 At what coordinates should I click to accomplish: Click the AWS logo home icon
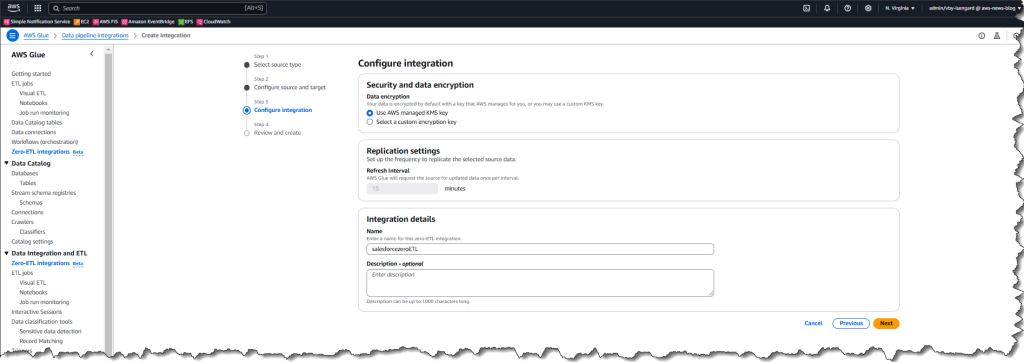(x=14, y=8)
